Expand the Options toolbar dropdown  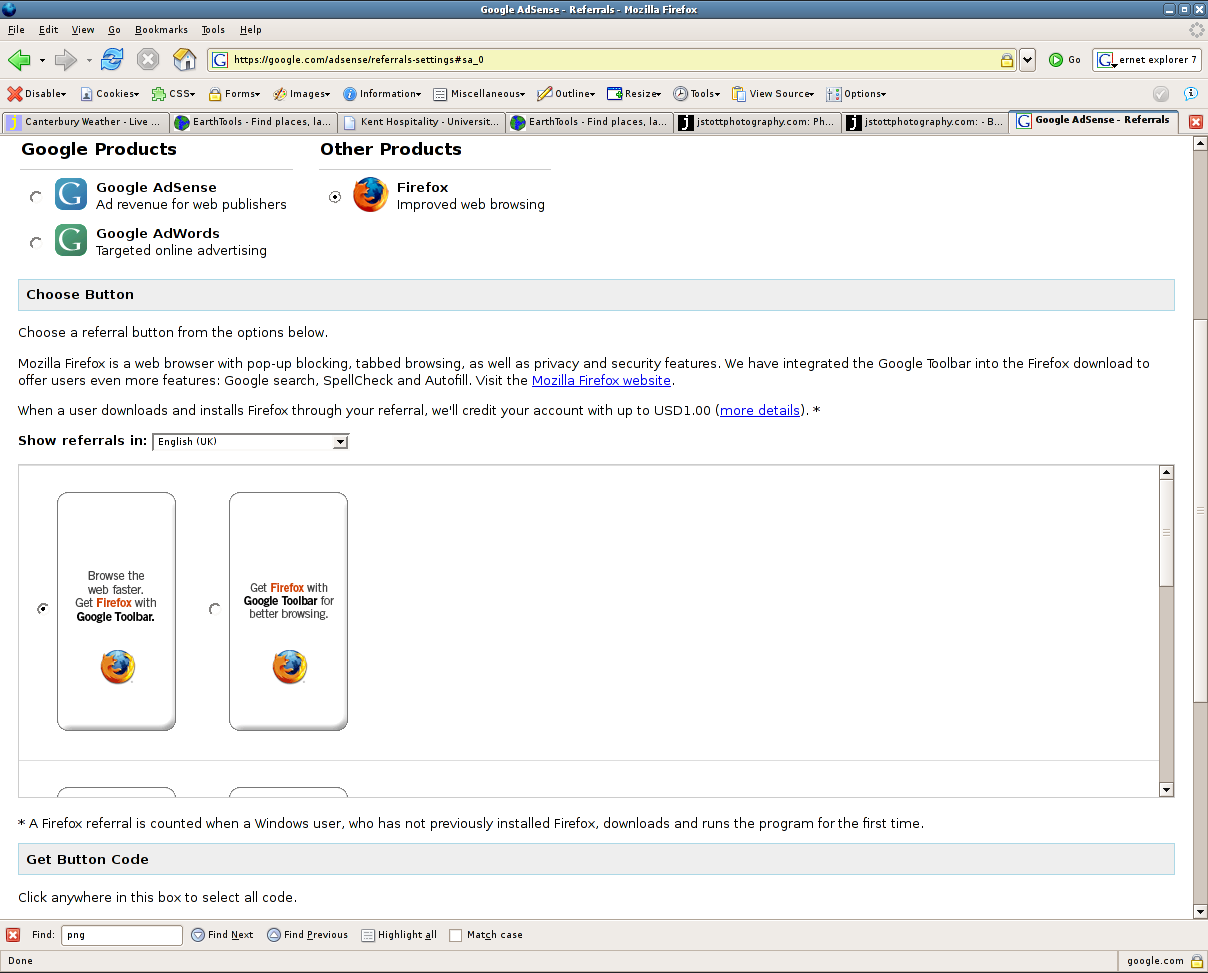coord(857,94)
